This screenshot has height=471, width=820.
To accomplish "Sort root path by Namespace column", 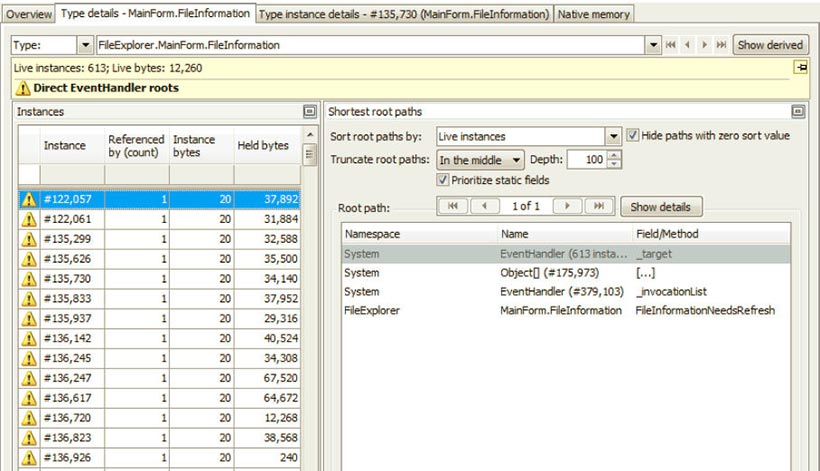I will (x=419, y=234).
